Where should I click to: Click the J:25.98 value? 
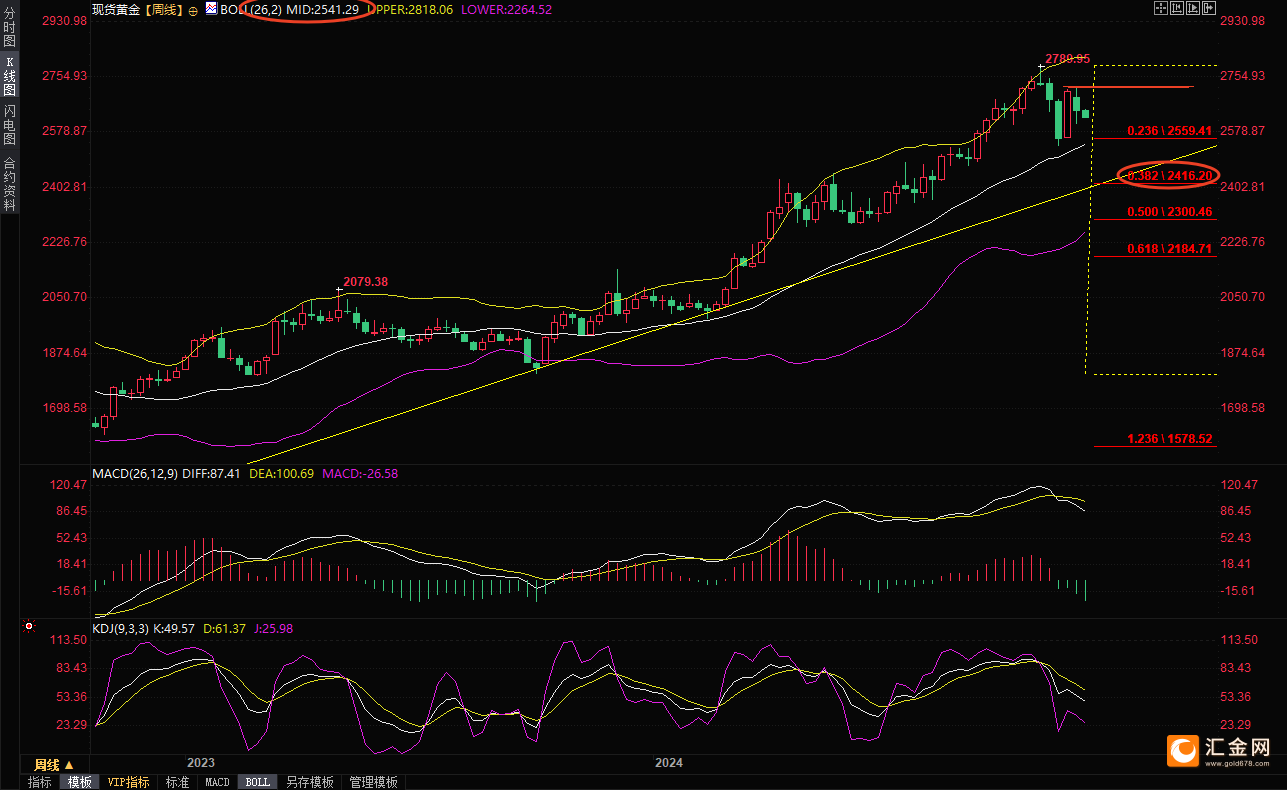tap(274, 629)
